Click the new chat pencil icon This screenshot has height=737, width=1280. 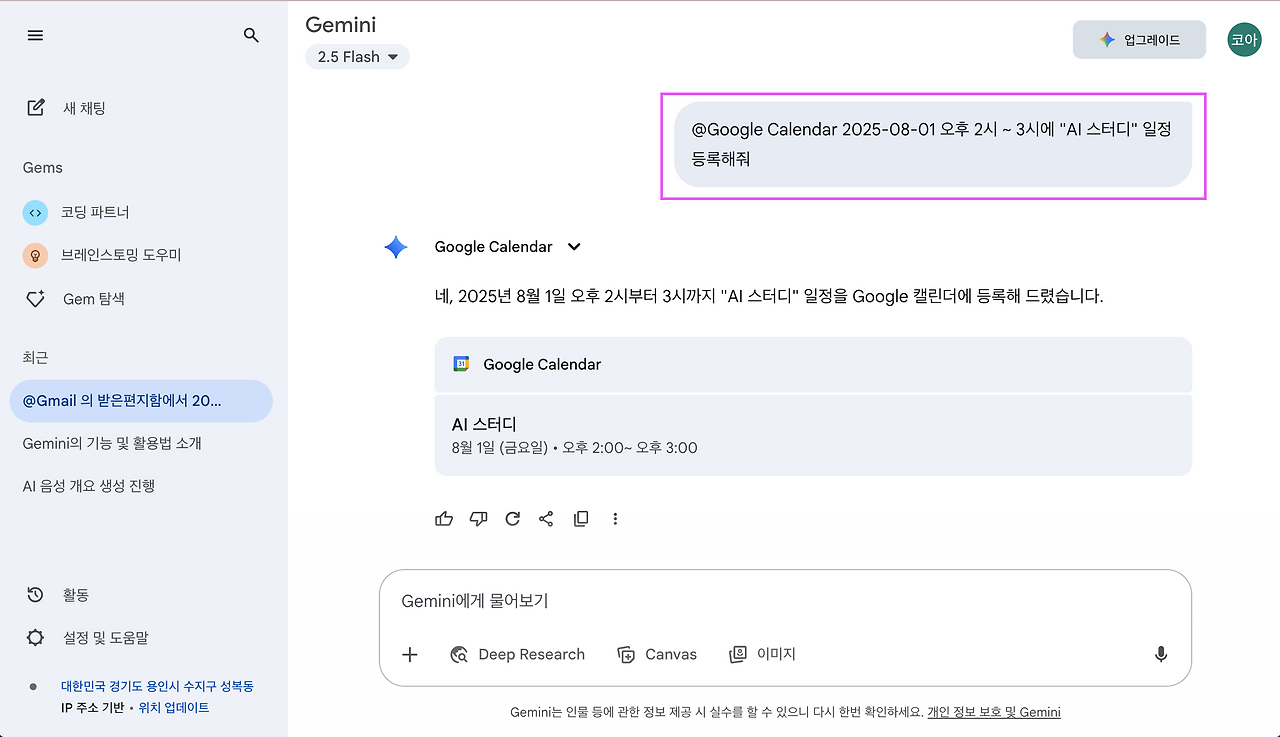36,107
